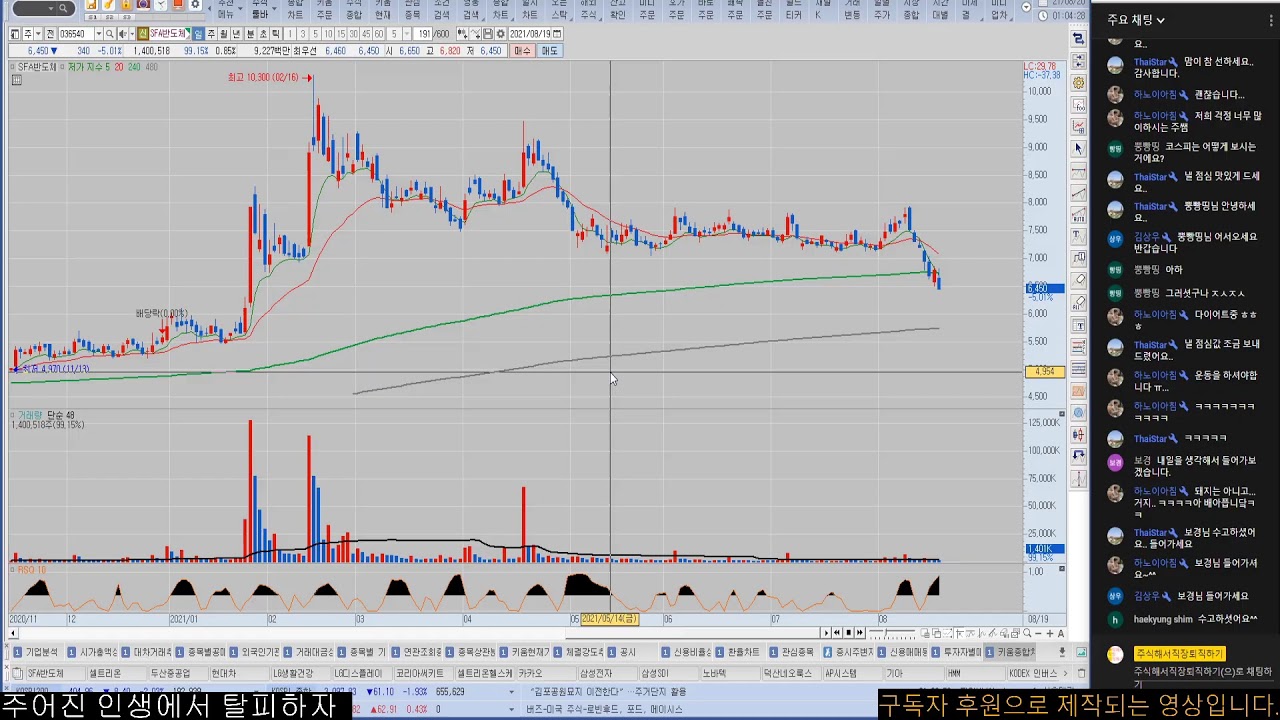
Task: Click the 카카오 watchlist button
Action: coord(545,673)
